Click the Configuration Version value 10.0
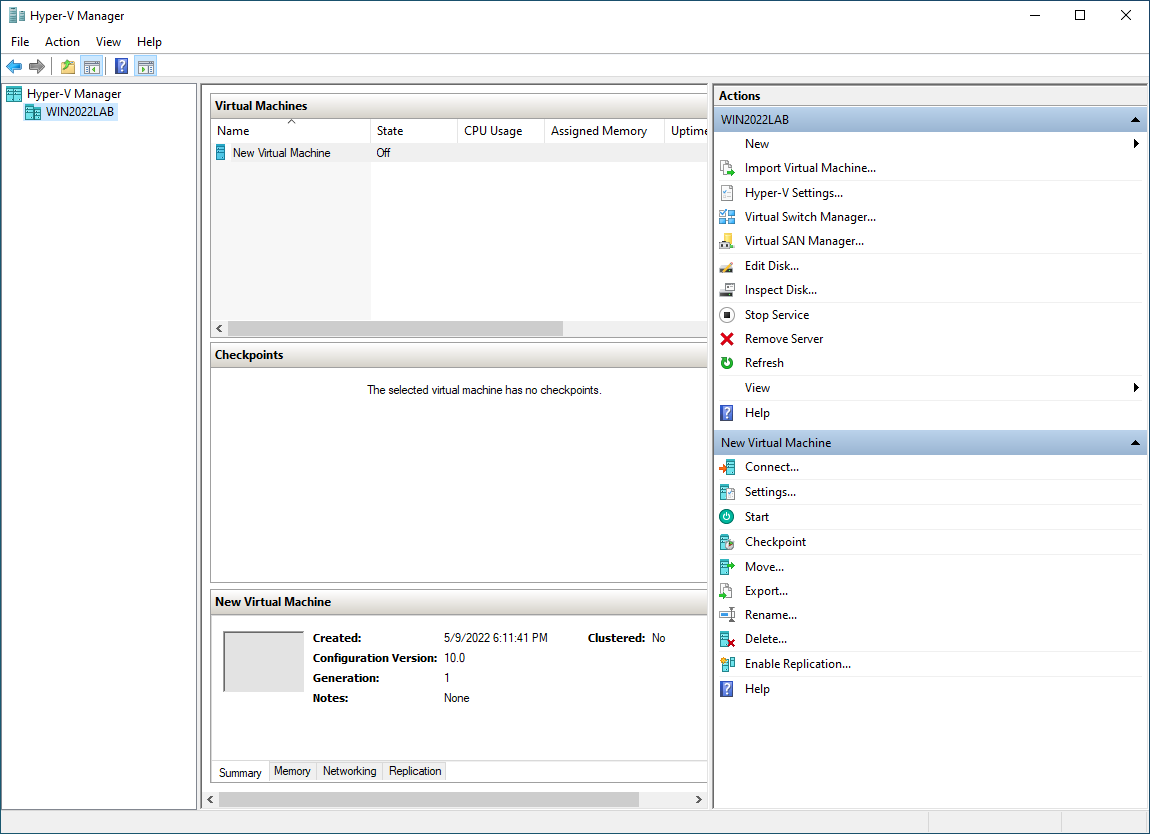1150x834 pixels. click(x=455, y=658)
